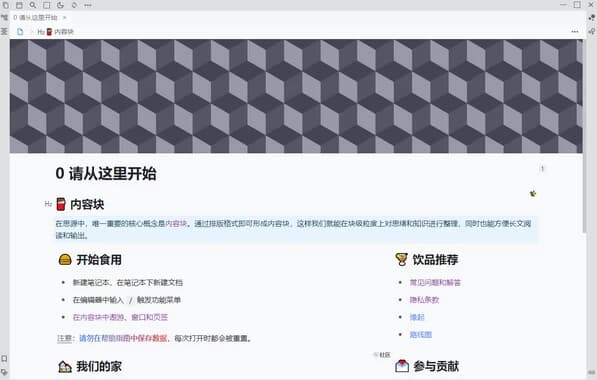597x380 pixels.
Task: Click the first top-left toolbar icon
Action: [5, 5]
